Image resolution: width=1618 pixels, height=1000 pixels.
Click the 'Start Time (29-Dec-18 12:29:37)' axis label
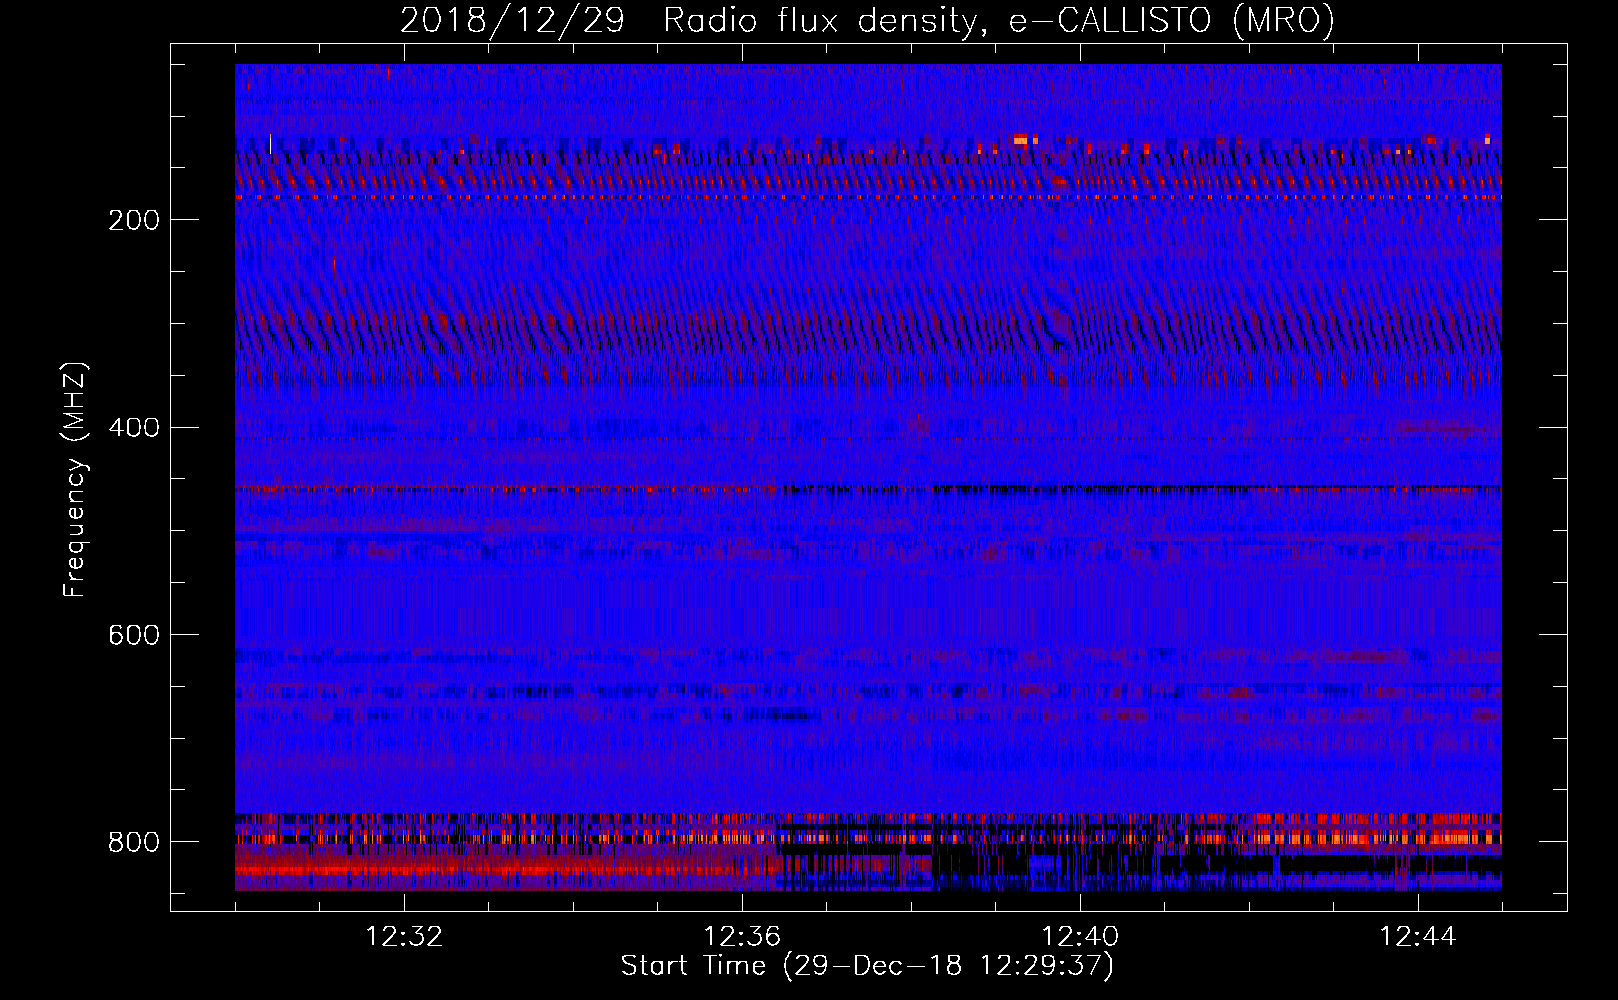[x=867, y=966]
